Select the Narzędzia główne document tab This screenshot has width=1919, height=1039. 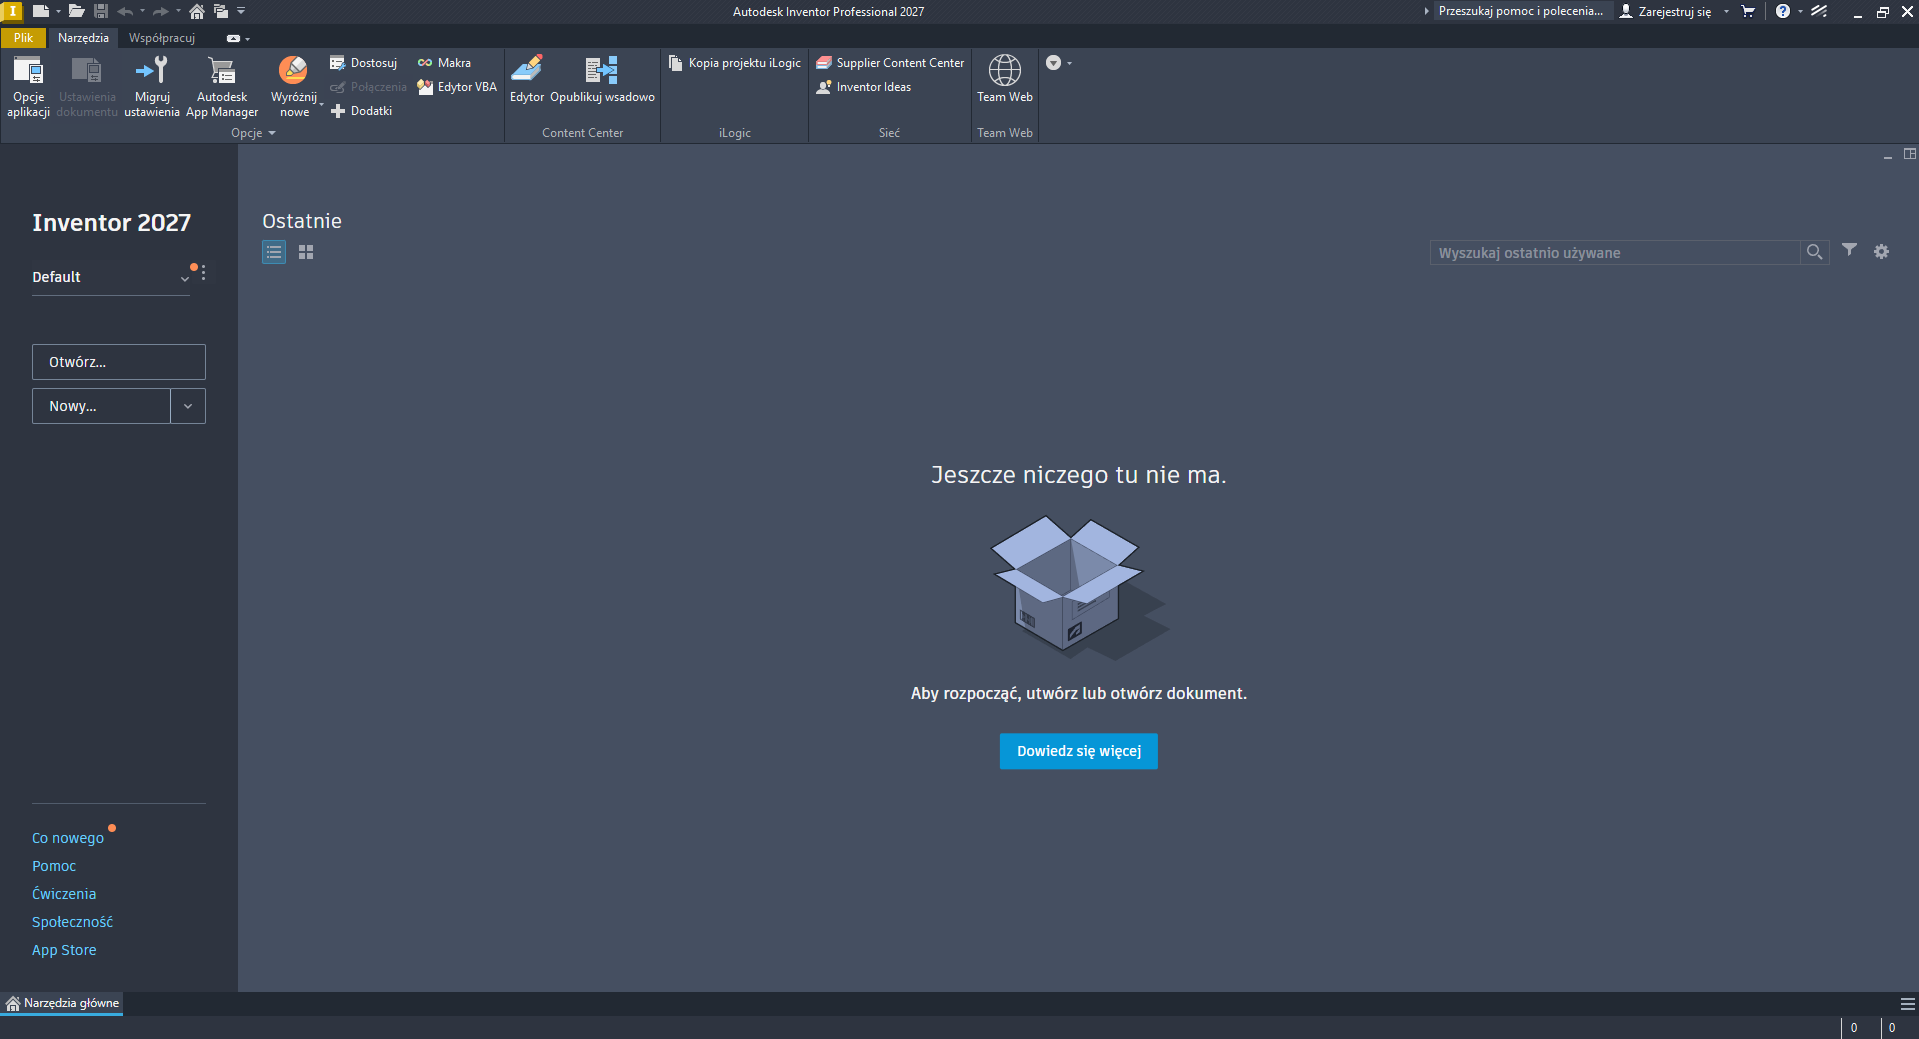tap(62, 1003)
